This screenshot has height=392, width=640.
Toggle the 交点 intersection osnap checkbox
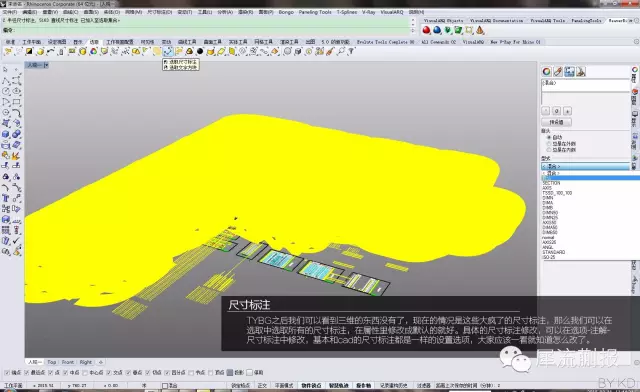pyautogui.click(x=109, y=372)
